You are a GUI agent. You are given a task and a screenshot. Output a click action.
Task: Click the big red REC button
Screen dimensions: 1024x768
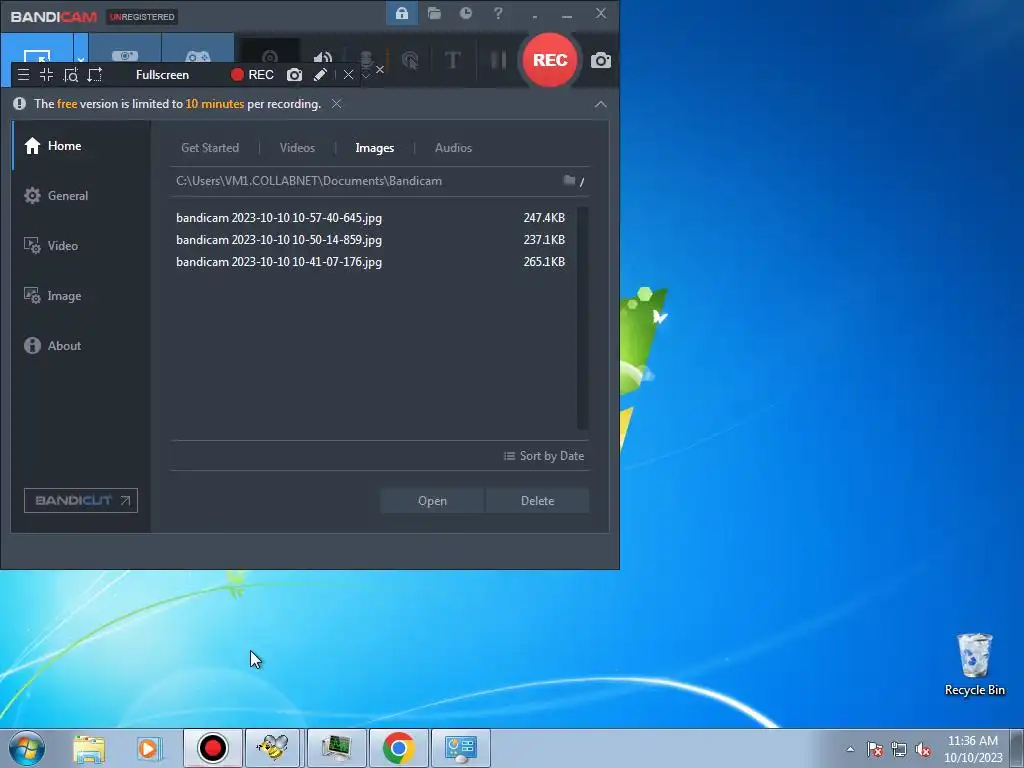click(x=550, y=60)
